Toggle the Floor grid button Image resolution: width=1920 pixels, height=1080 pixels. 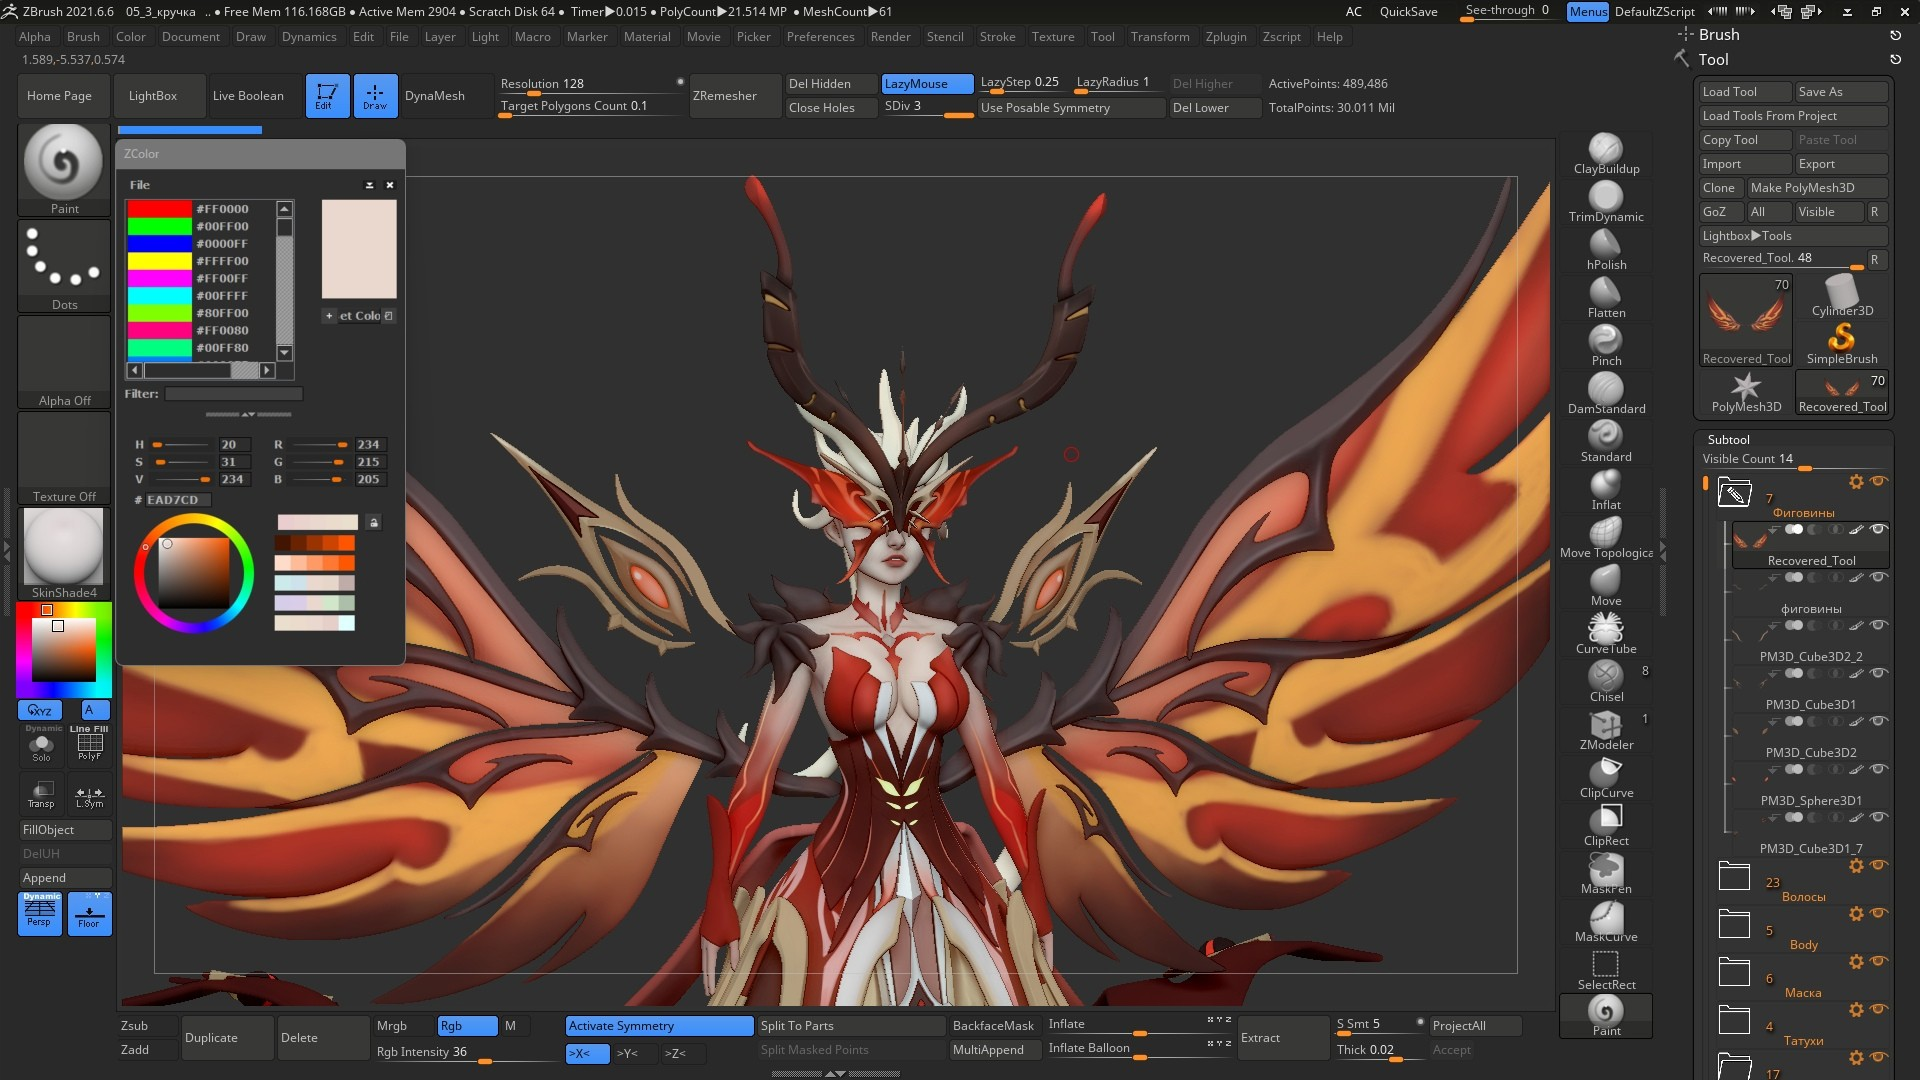click(x=89, y=913)
